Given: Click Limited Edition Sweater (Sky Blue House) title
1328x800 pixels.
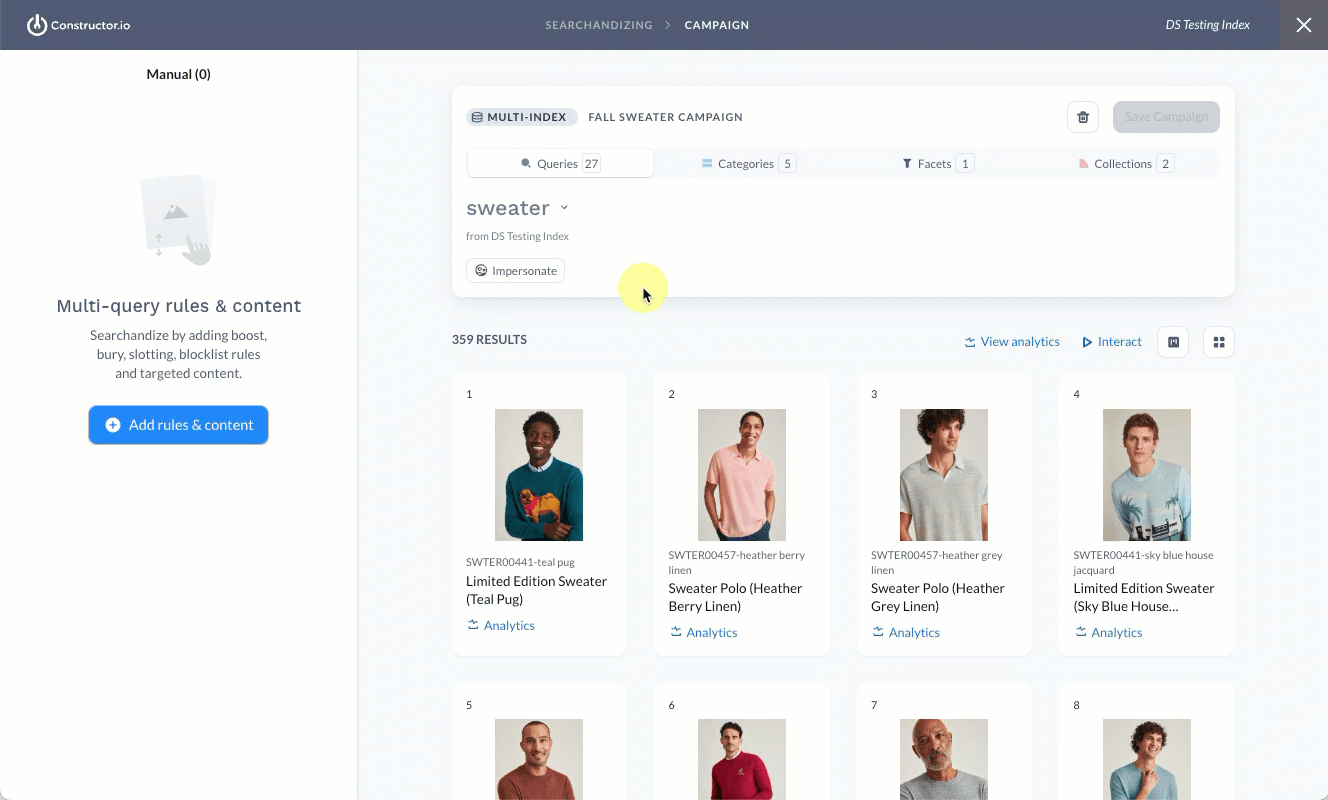Looking at the screenshot, I should (x=1144, y=597).
